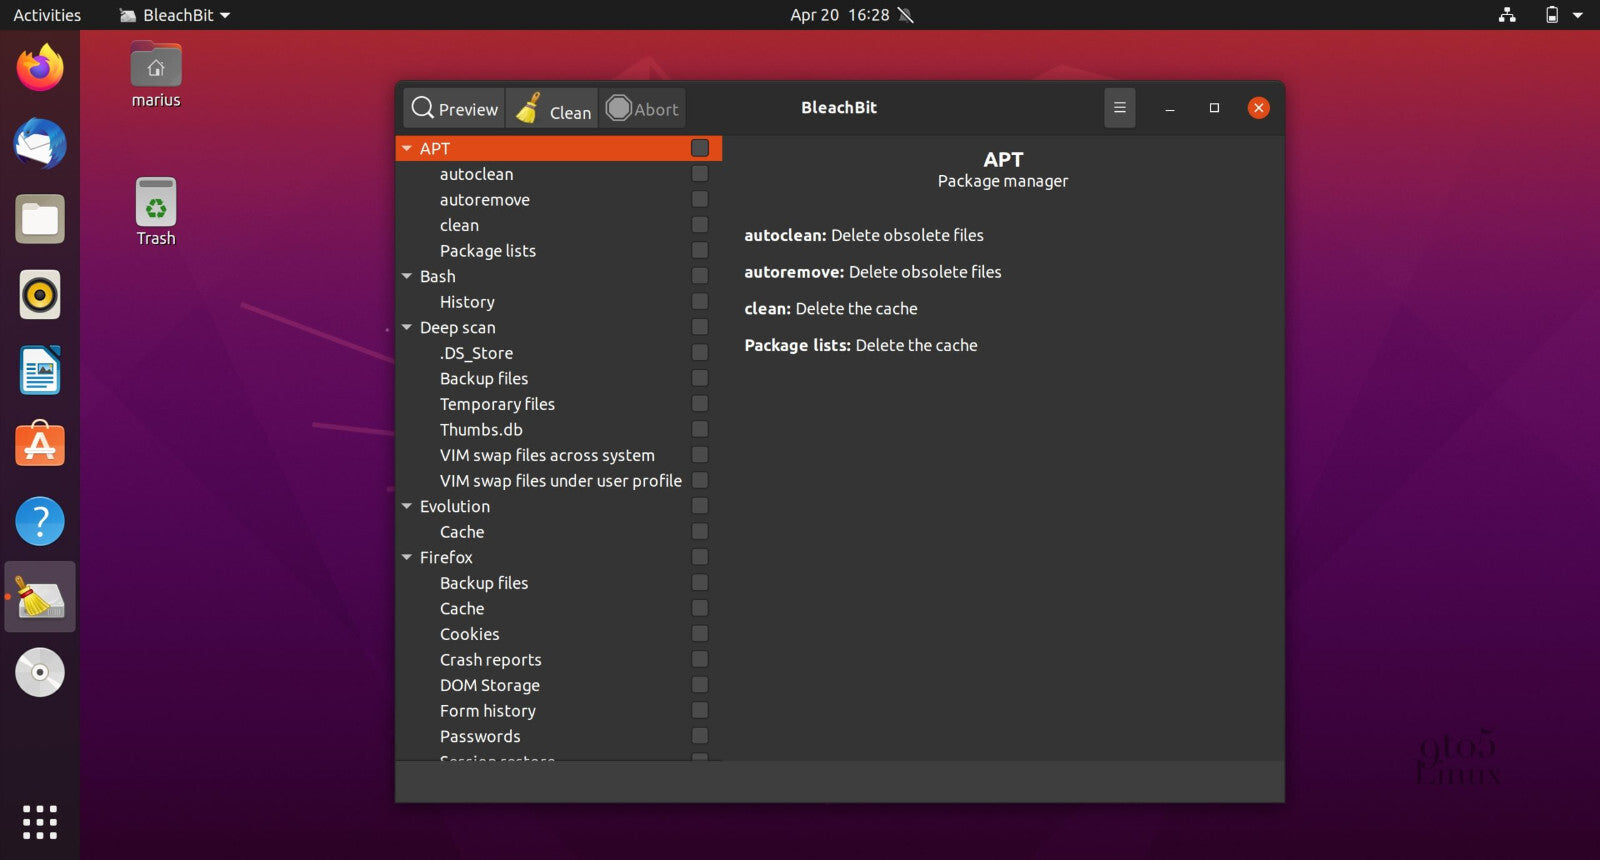Image resolution: width=1600 pixels, height=860 pixels.
Task: Select the Deep scan row
Action: click(558, 327)
